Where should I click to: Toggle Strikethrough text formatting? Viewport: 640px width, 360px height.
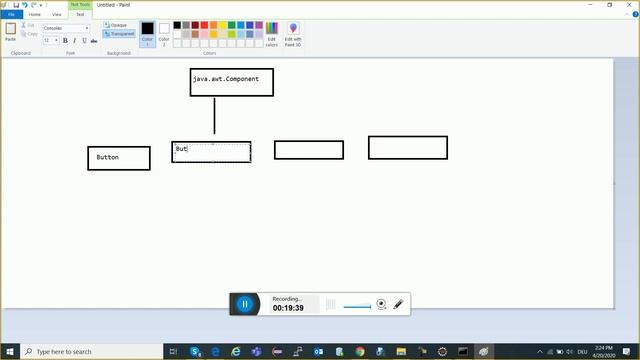94,40
